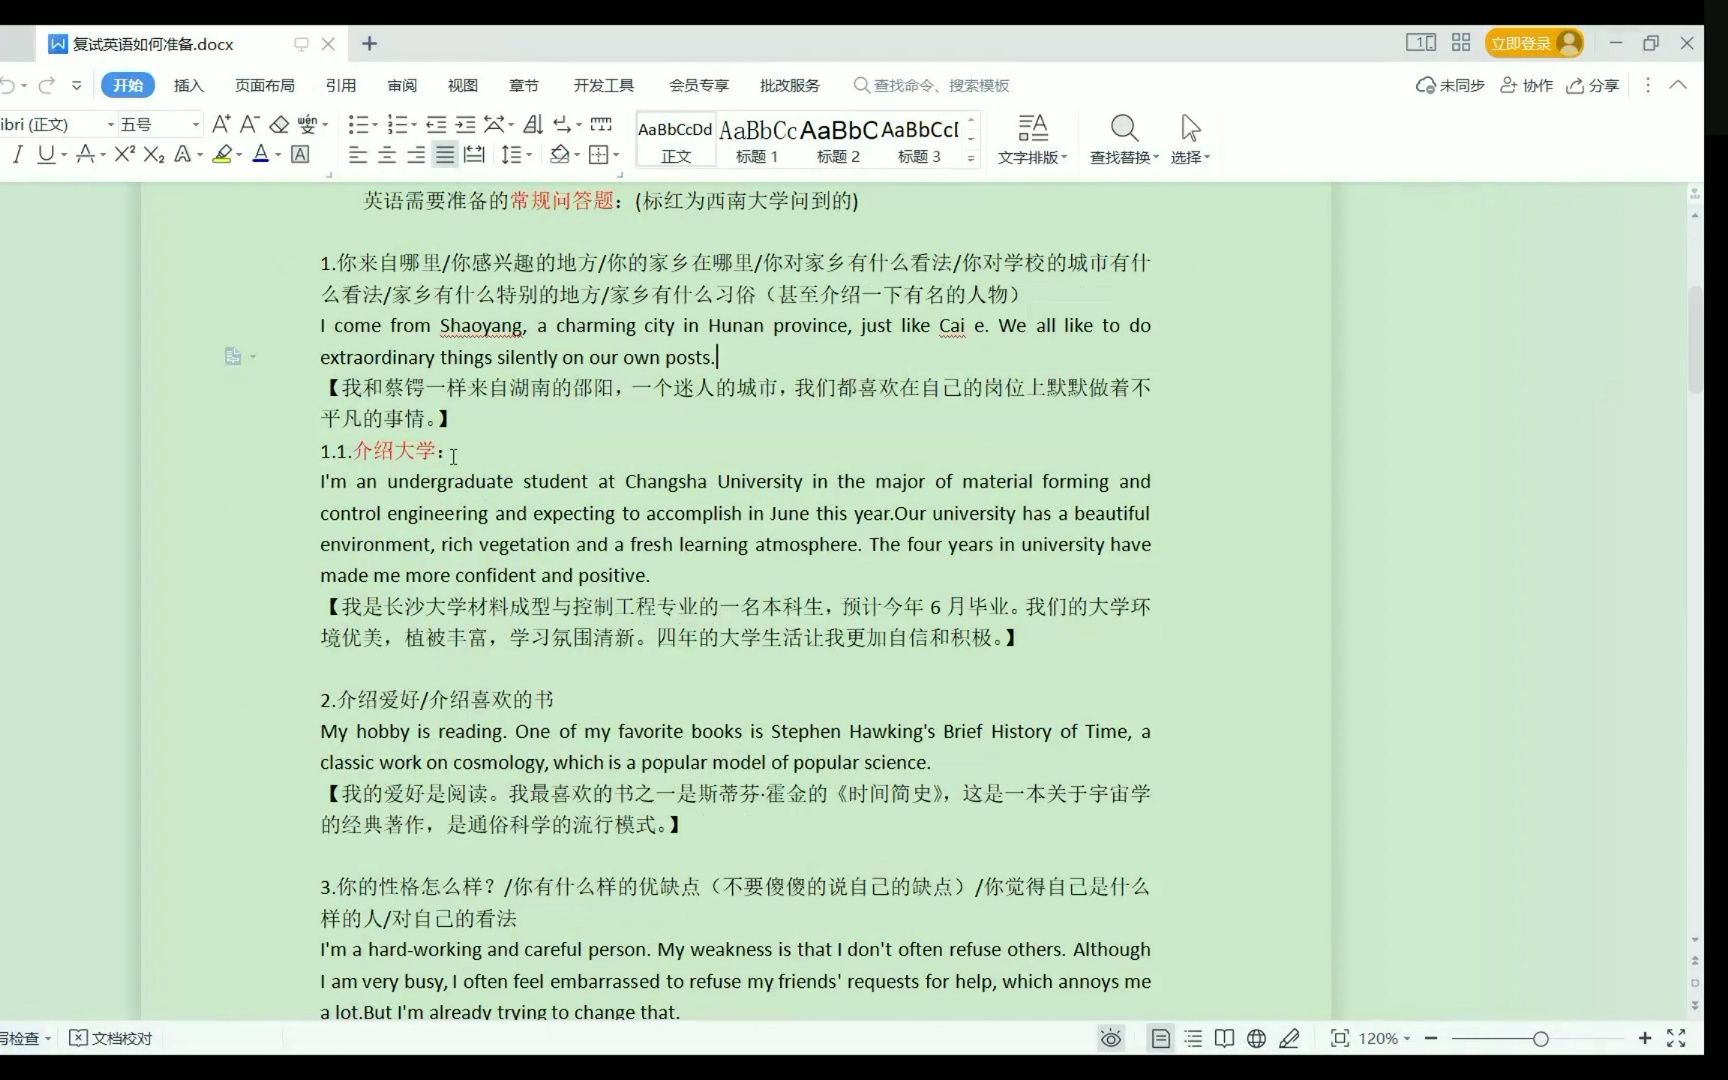Apply the 正文 style

[x=675, y=140]
